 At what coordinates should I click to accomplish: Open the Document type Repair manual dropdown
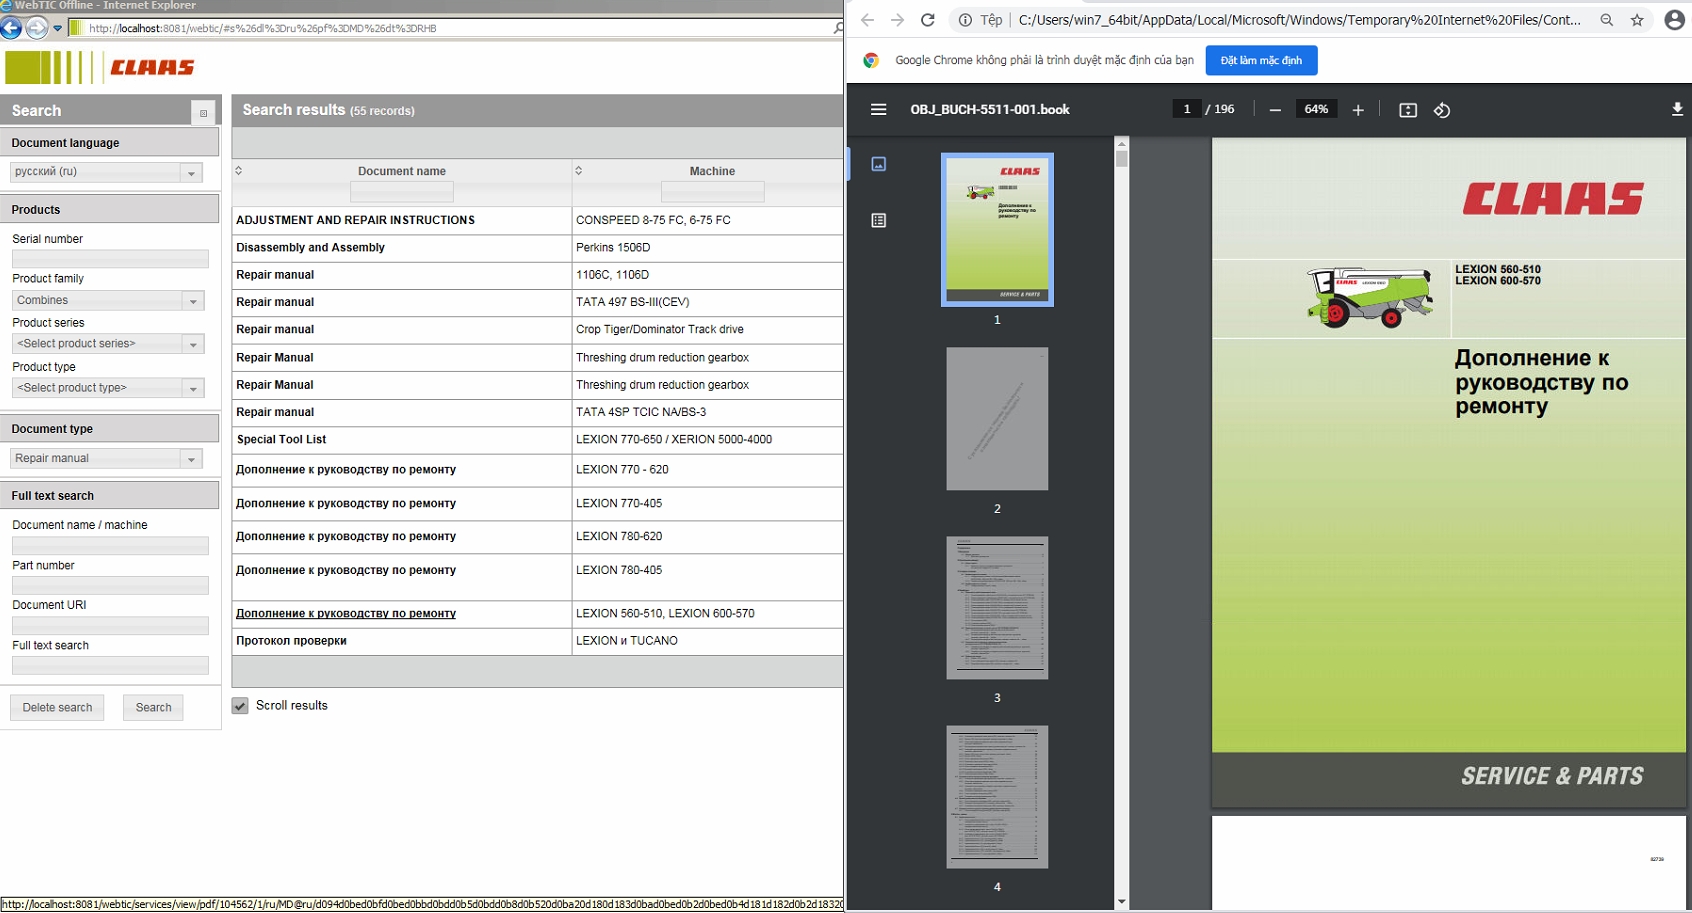click(x=192, y=458)
